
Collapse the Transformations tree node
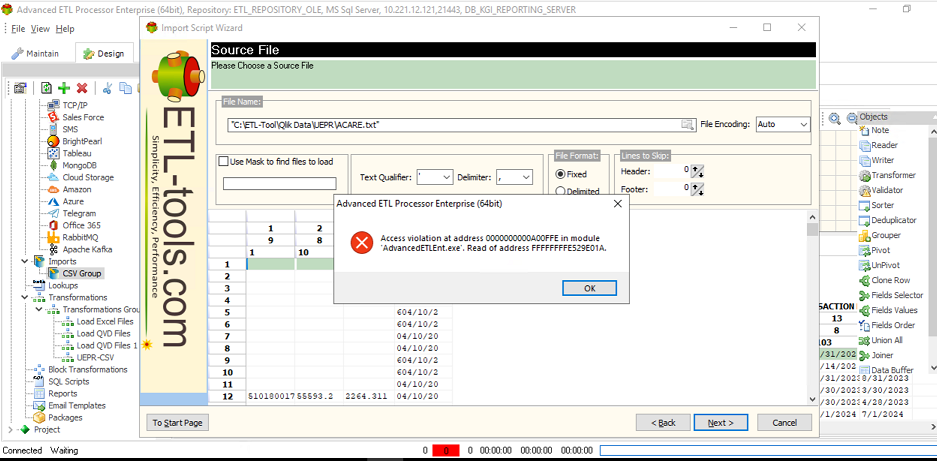pyautogui.click(x=25, y=297)
